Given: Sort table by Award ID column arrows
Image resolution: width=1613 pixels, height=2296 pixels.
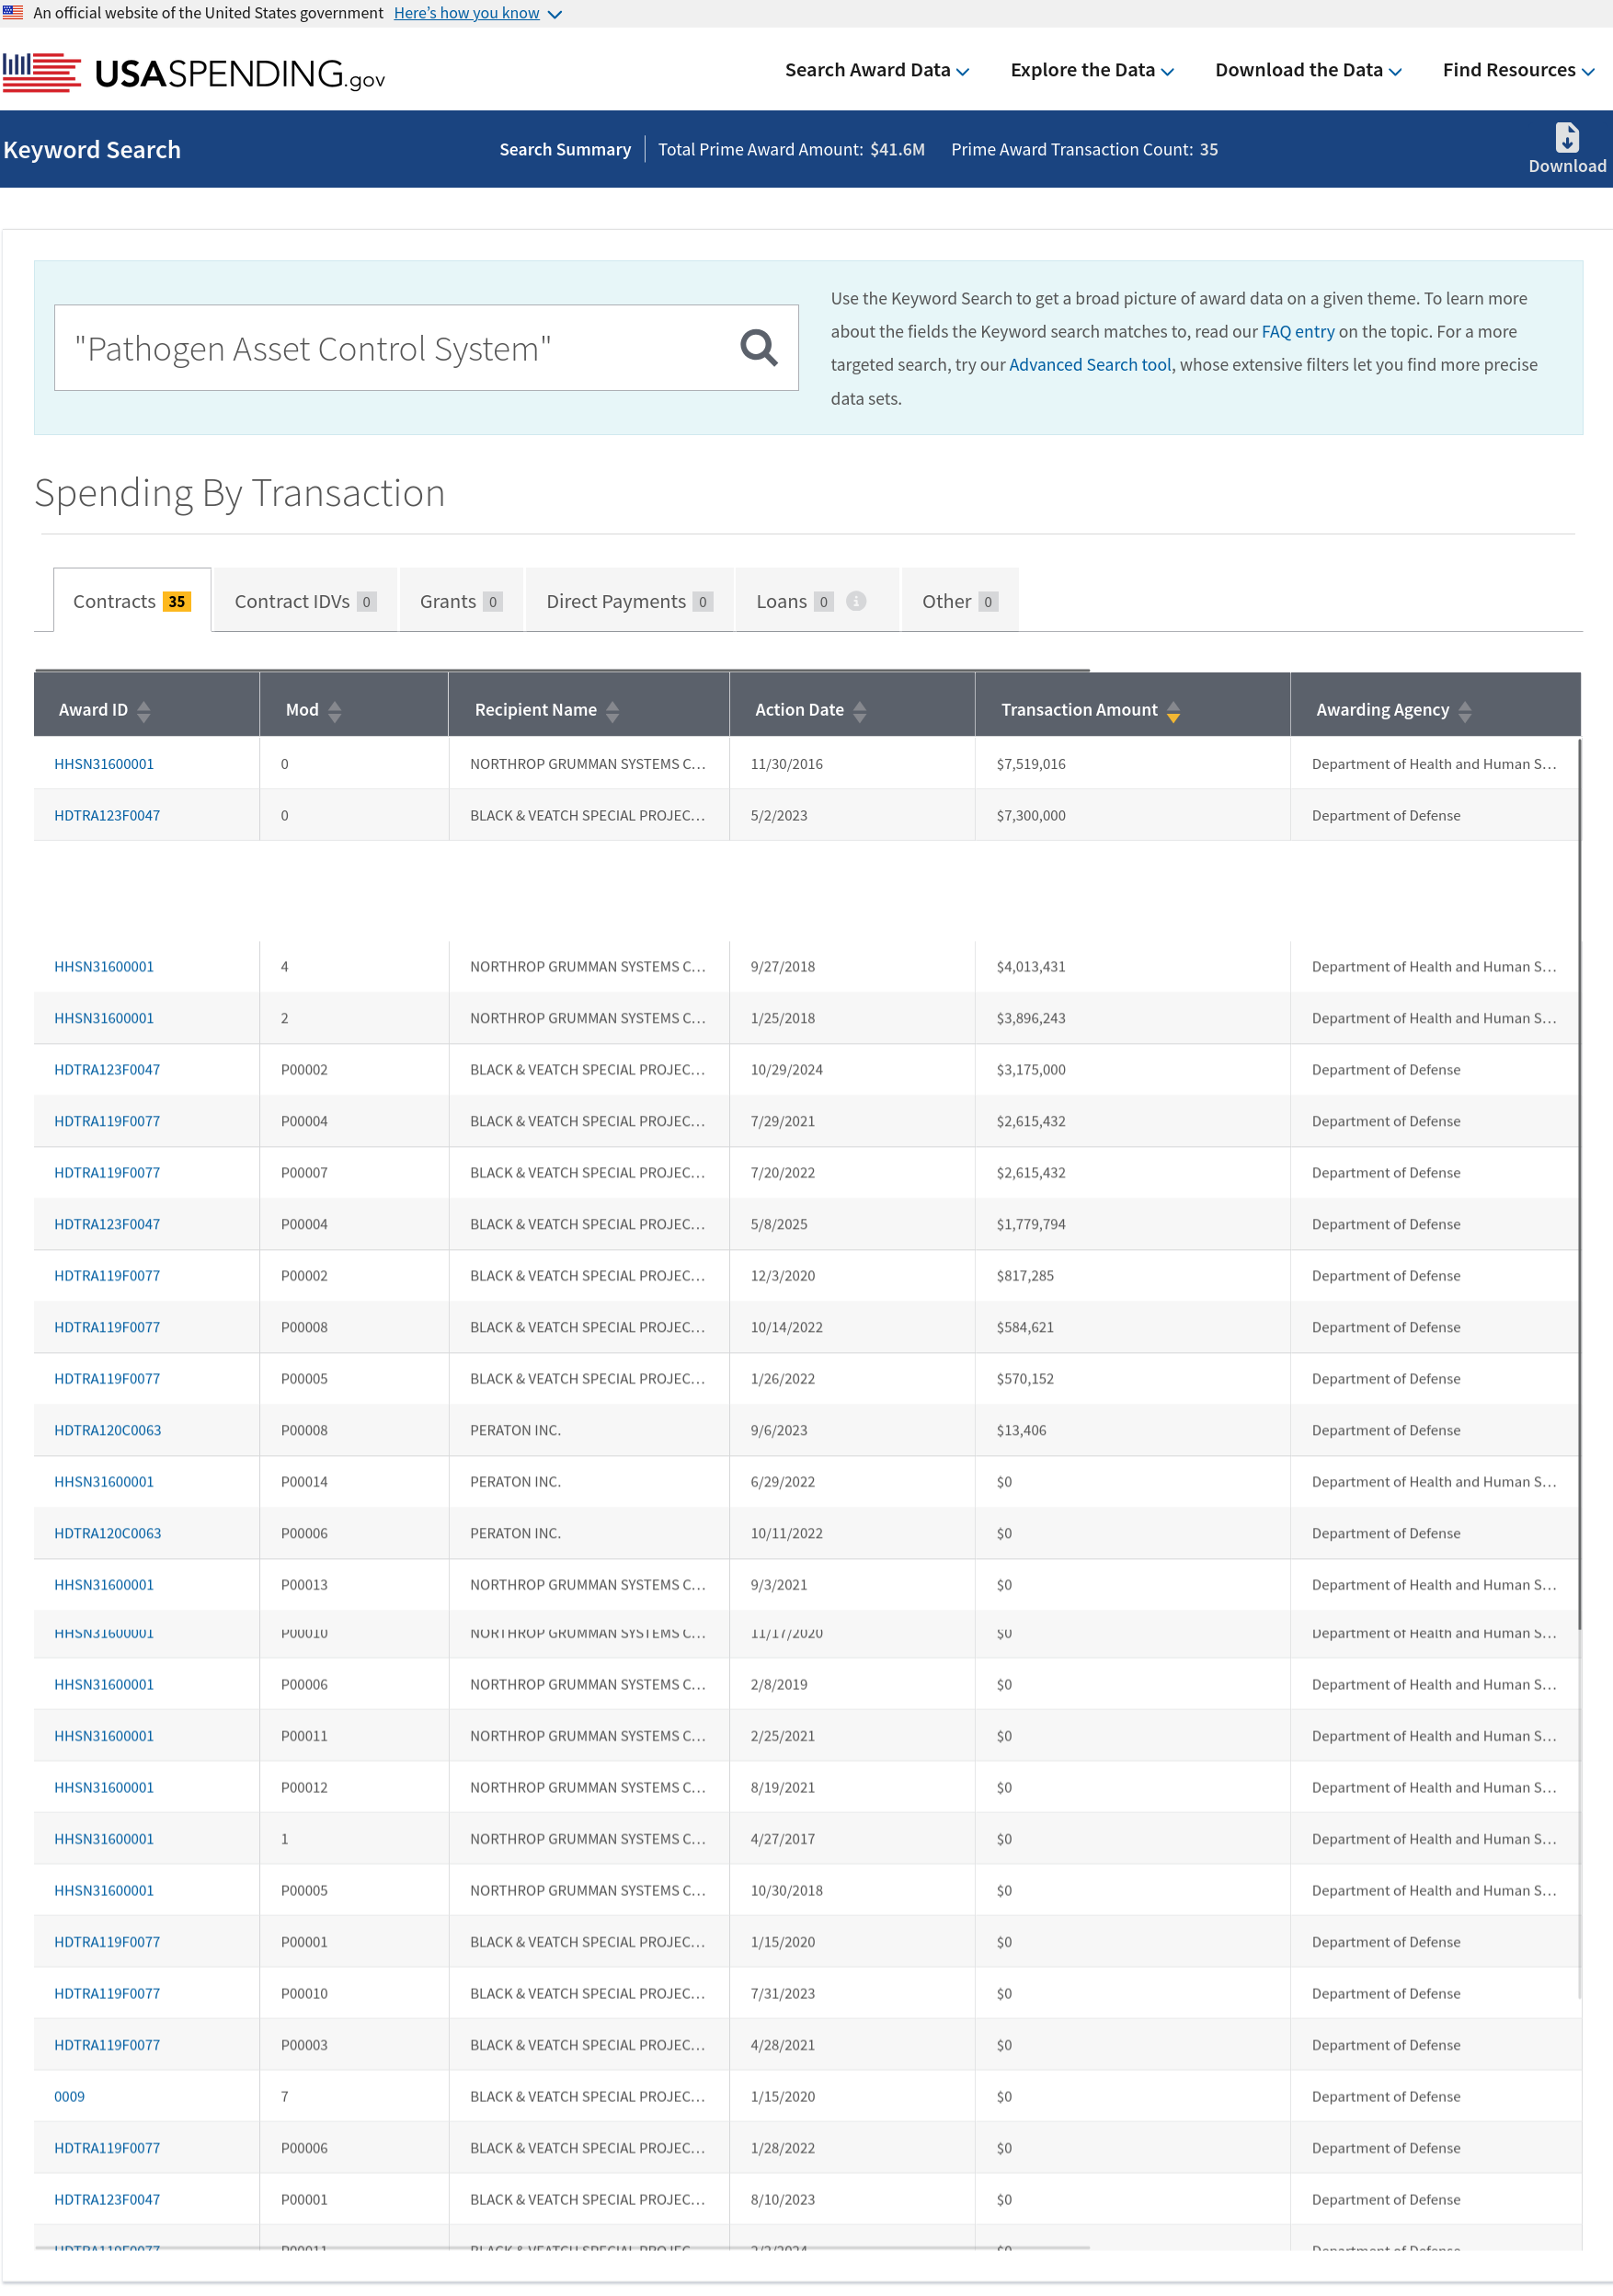Looking at the screenshot, I should coord(144,711).
